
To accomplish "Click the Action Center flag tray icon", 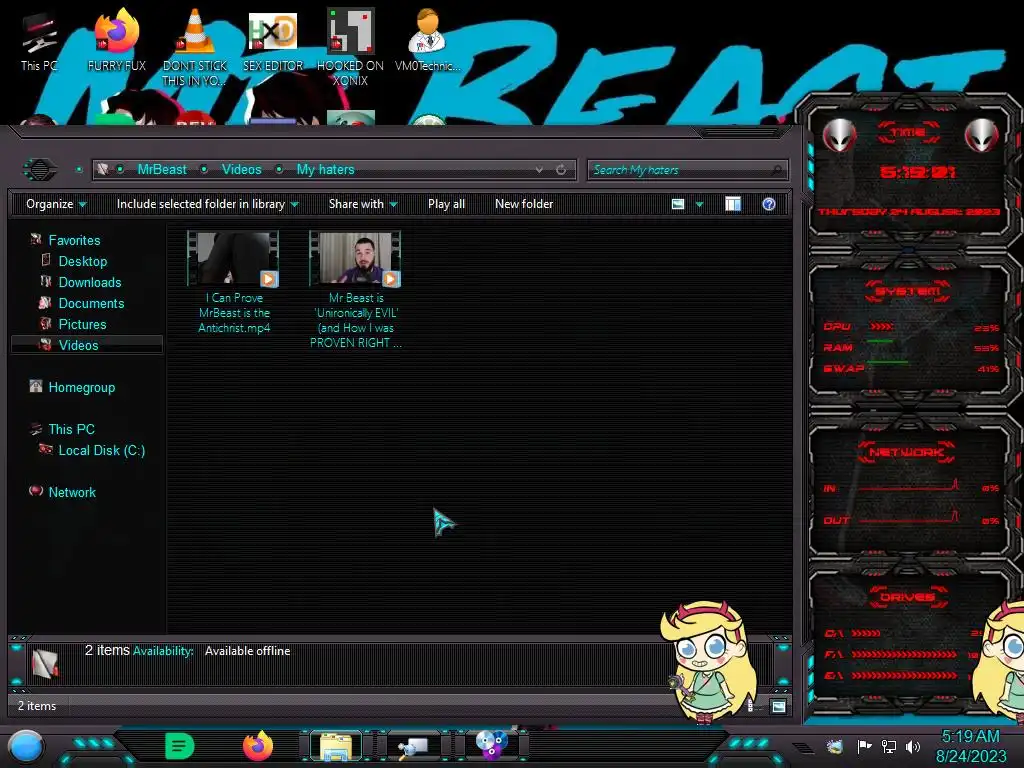I will coord(865,746).
